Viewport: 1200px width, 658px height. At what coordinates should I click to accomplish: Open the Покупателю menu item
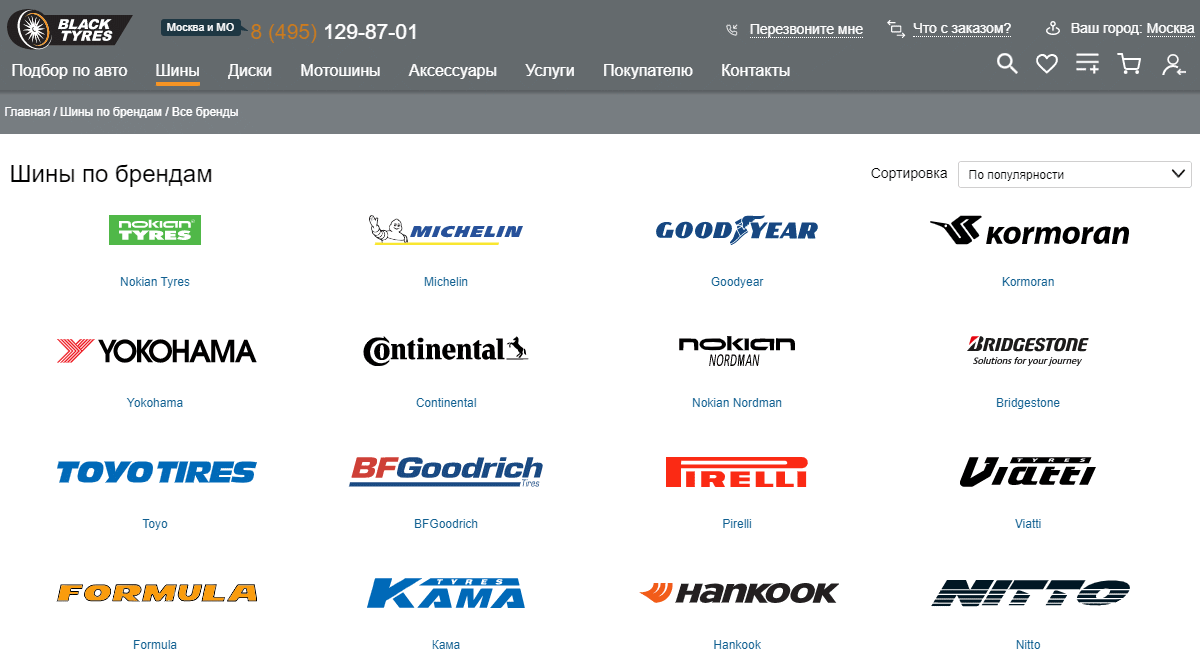647,70
